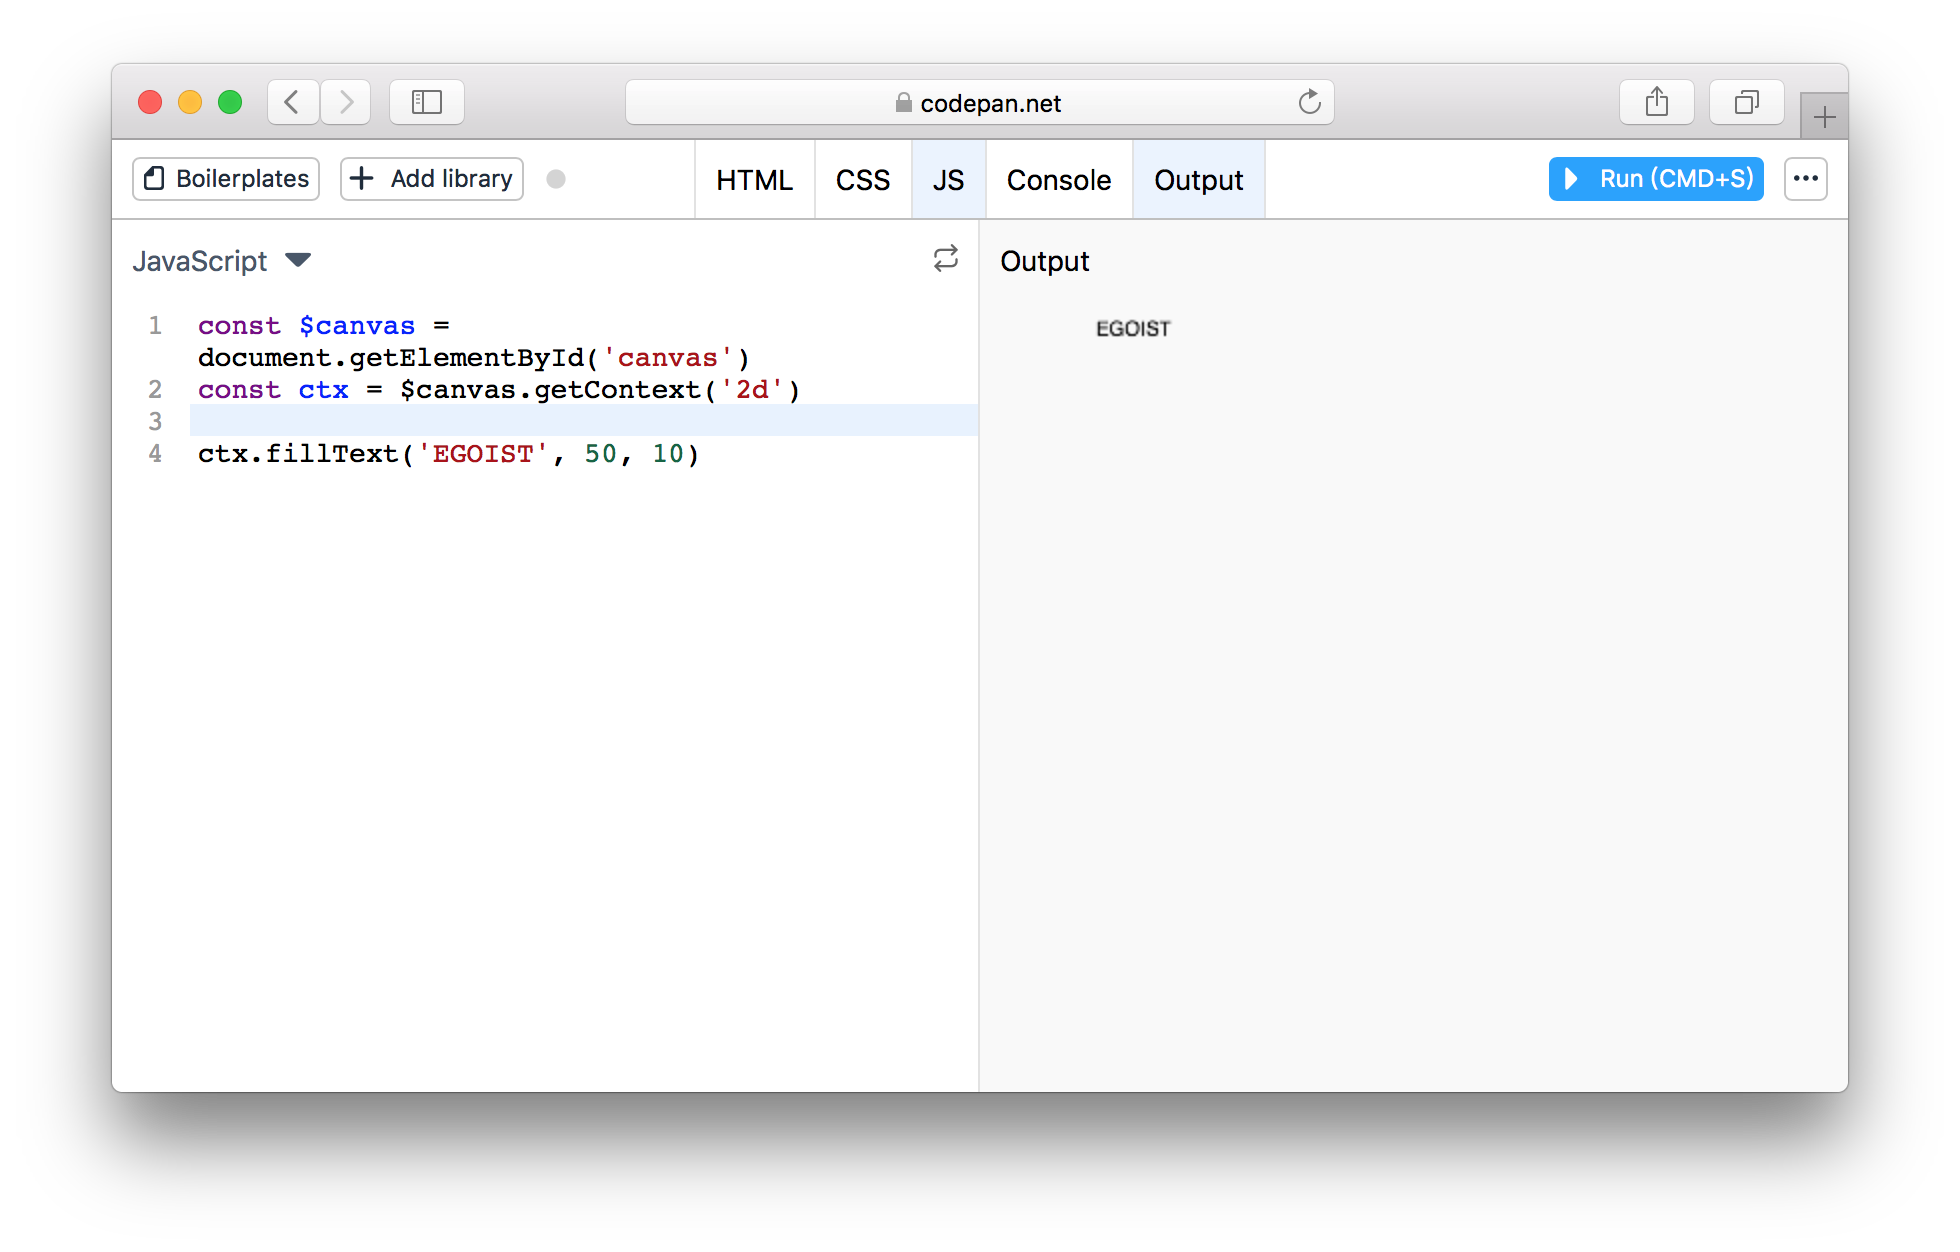Expand the JavaScript language dropdown arrow
1960x1252 pixels.
click(x=298, y=260)
